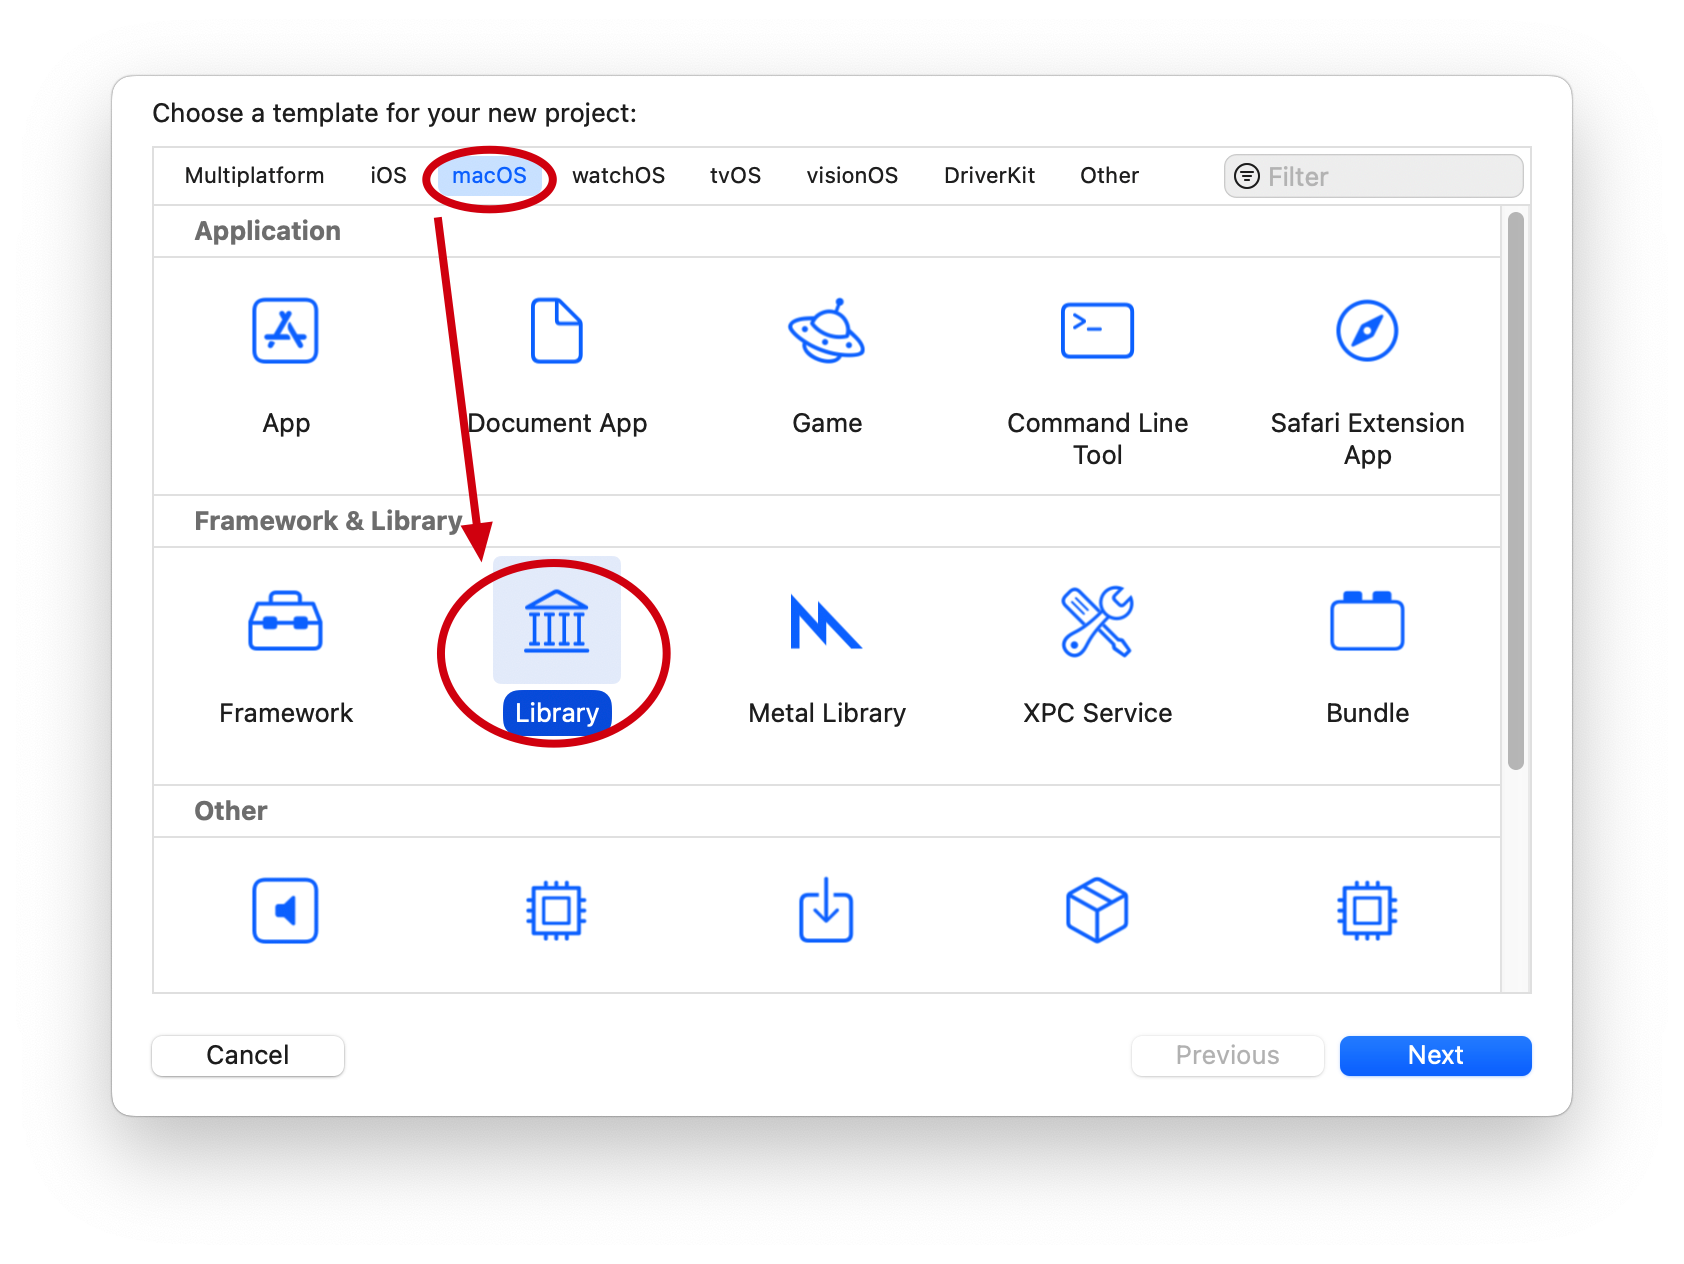
Task: Click the XPC Service label
Action: point(1097,713)
